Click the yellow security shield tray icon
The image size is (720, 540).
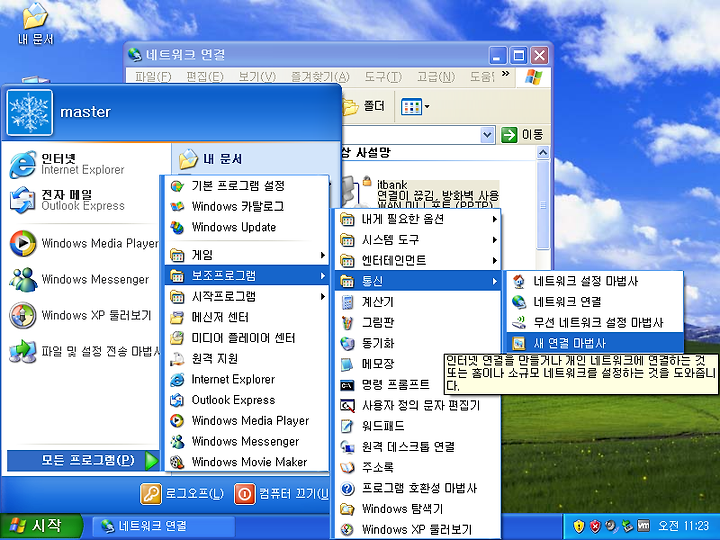click(579, 526)
